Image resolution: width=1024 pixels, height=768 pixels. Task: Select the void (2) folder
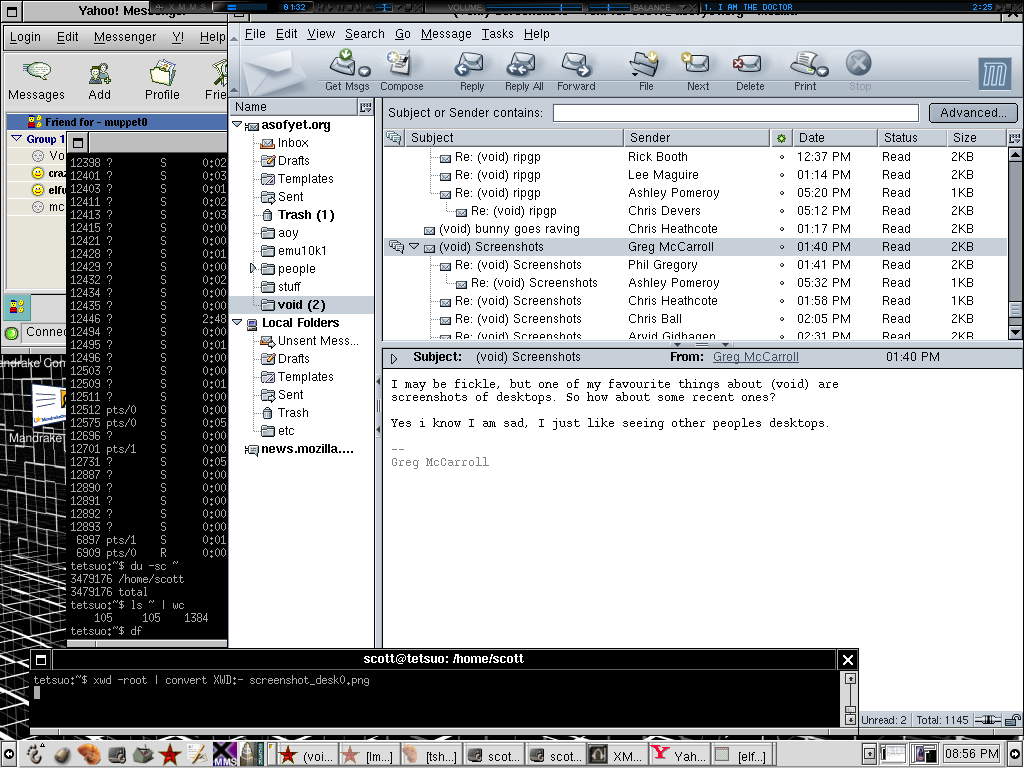point(301,305)
